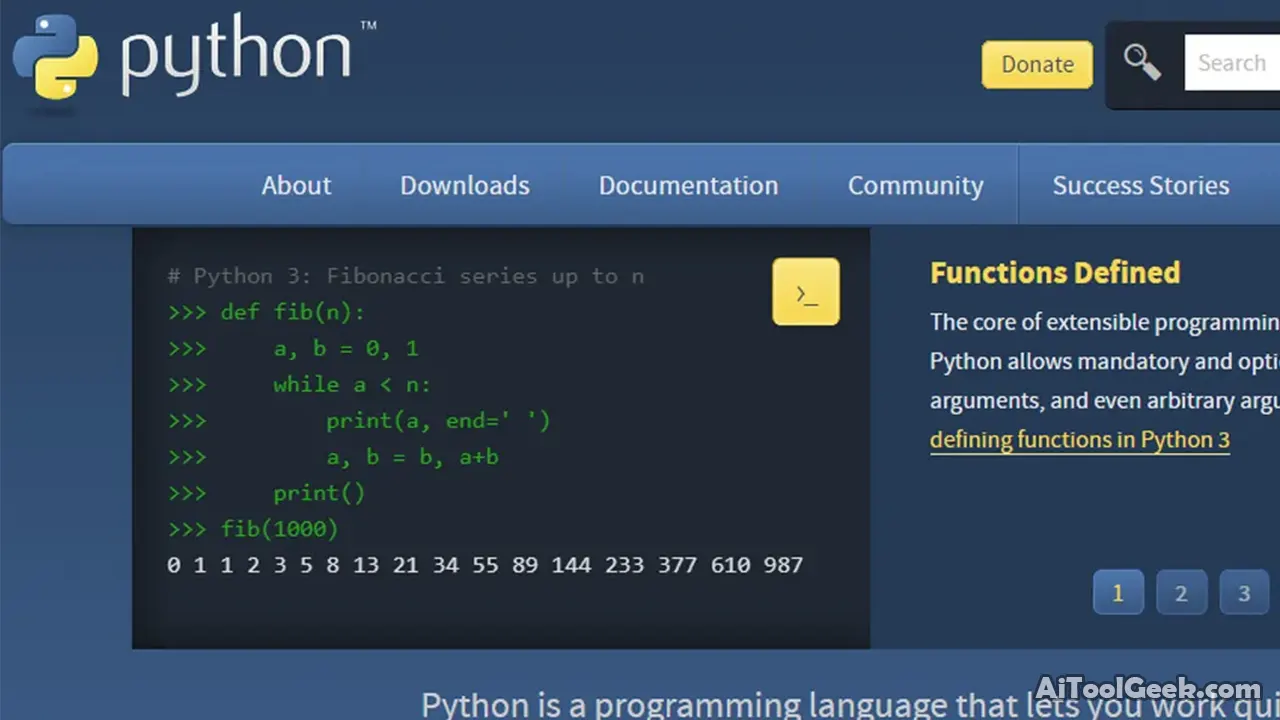Screen dimensions: 1280x720
Task: Follow the 'defining functions in Python 3' link
Action: (1080, 440)
